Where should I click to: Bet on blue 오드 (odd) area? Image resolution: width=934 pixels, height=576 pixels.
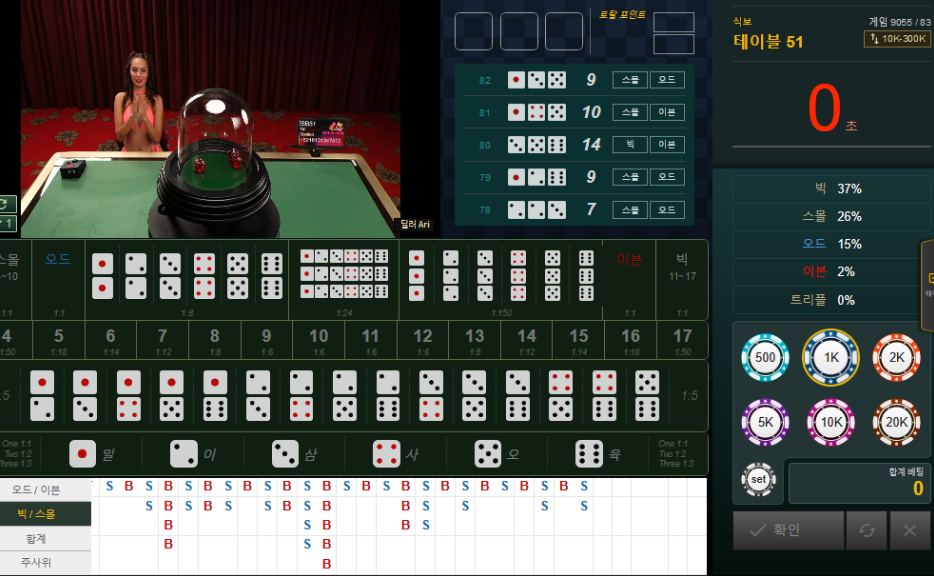coord(58,278)
